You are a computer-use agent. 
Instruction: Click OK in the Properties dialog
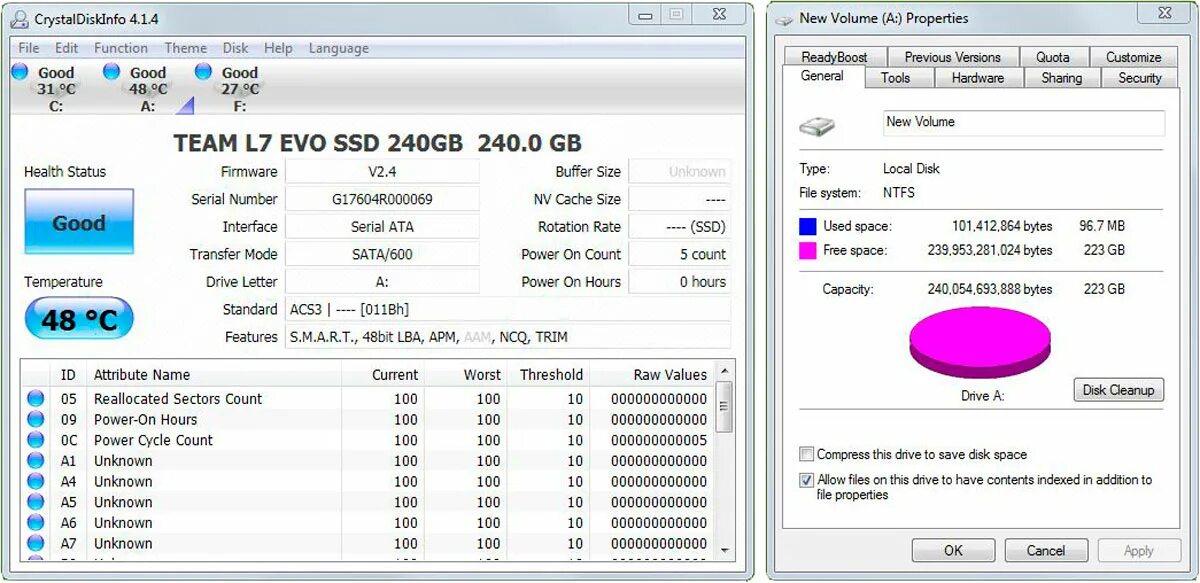coord(953,550)
